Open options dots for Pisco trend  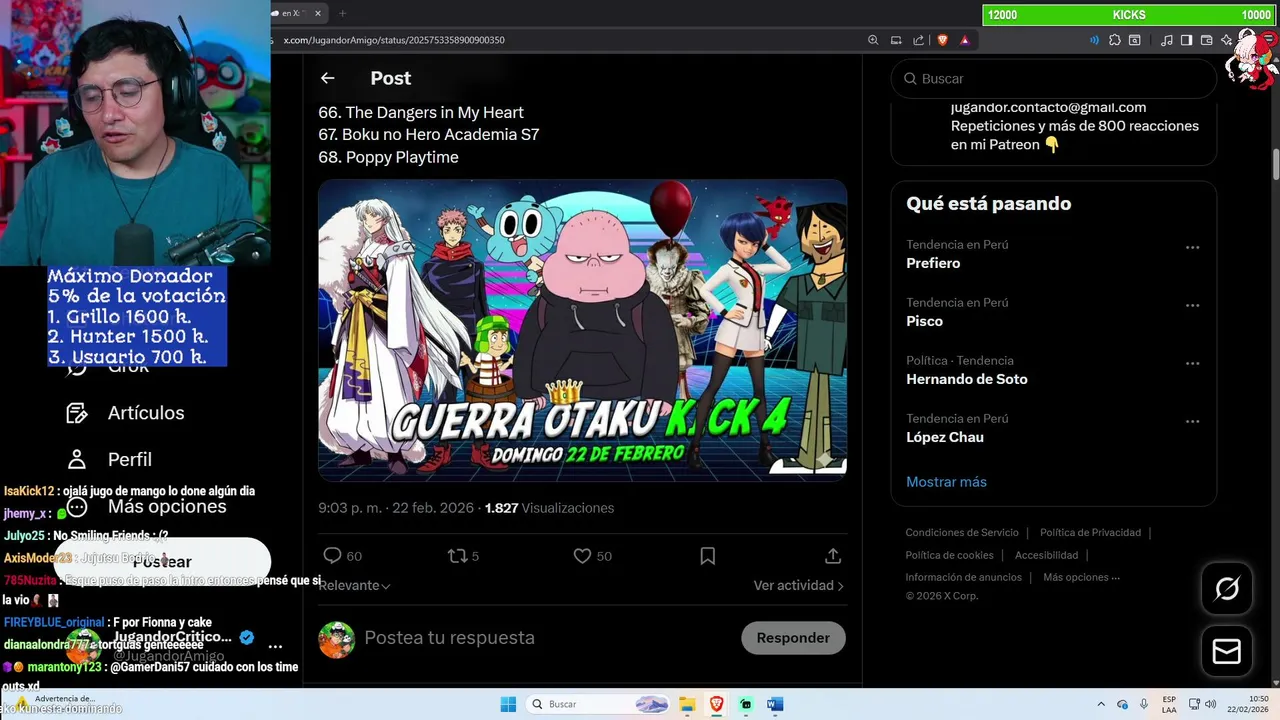tap(1192, 305)
